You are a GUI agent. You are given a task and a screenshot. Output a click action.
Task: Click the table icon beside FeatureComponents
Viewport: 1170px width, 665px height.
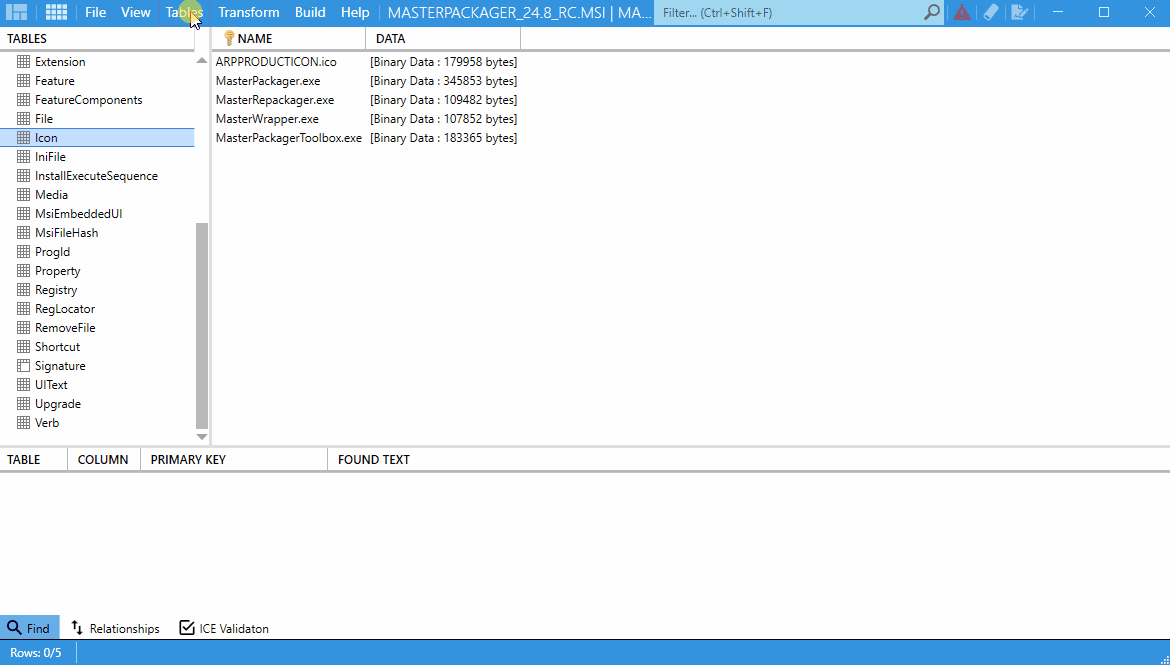pyautogui.click(x=23, y=100)
